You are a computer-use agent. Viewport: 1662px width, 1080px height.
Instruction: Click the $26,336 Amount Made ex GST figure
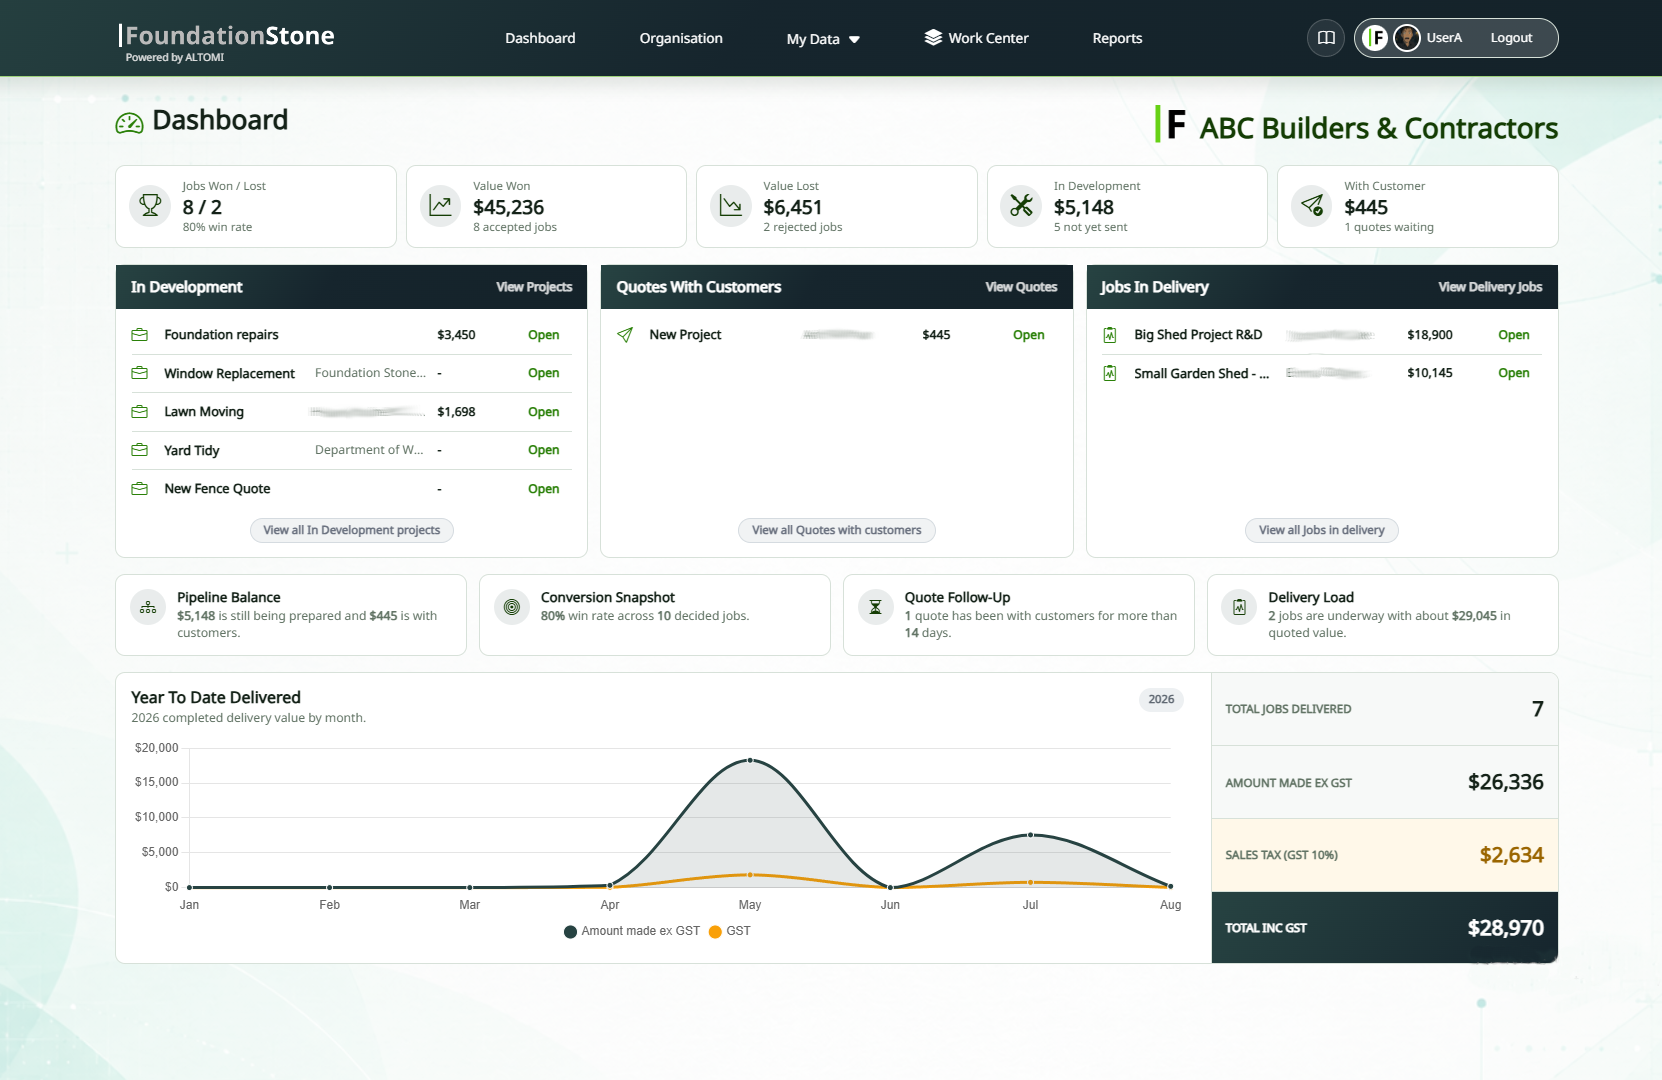point(1506,782)
